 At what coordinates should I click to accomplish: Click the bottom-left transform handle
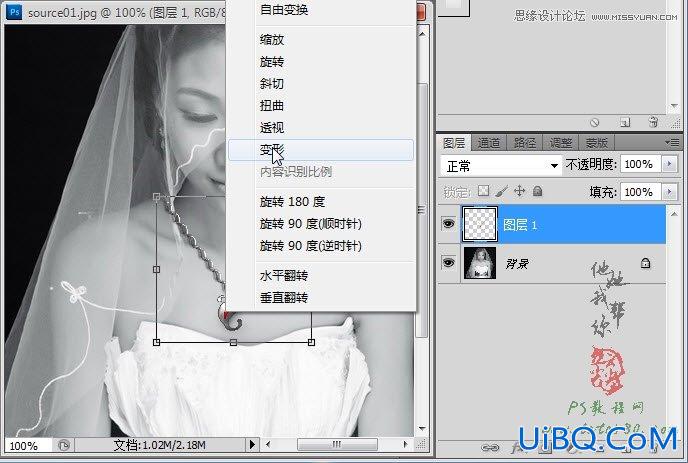pyautogui.click(x=157, y=342)
